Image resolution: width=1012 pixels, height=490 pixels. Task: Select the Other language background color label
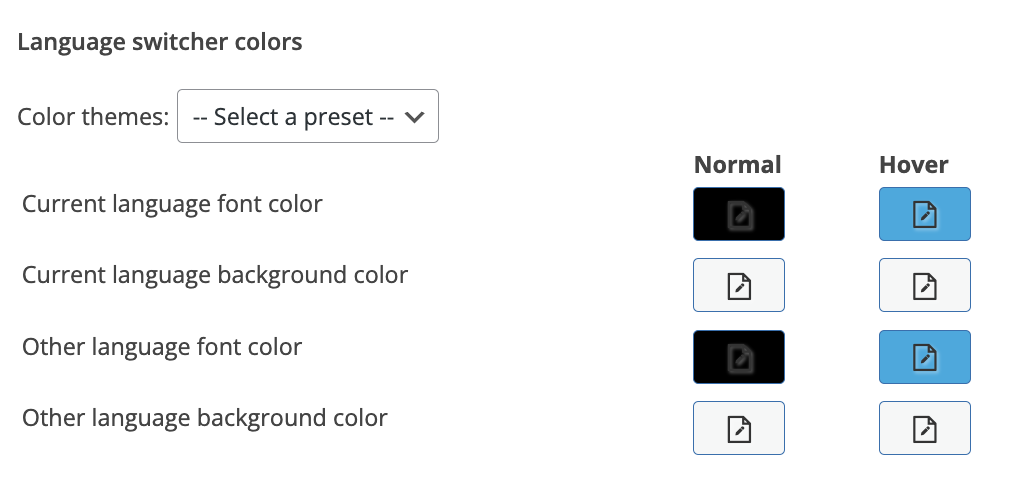pos(205,418)
